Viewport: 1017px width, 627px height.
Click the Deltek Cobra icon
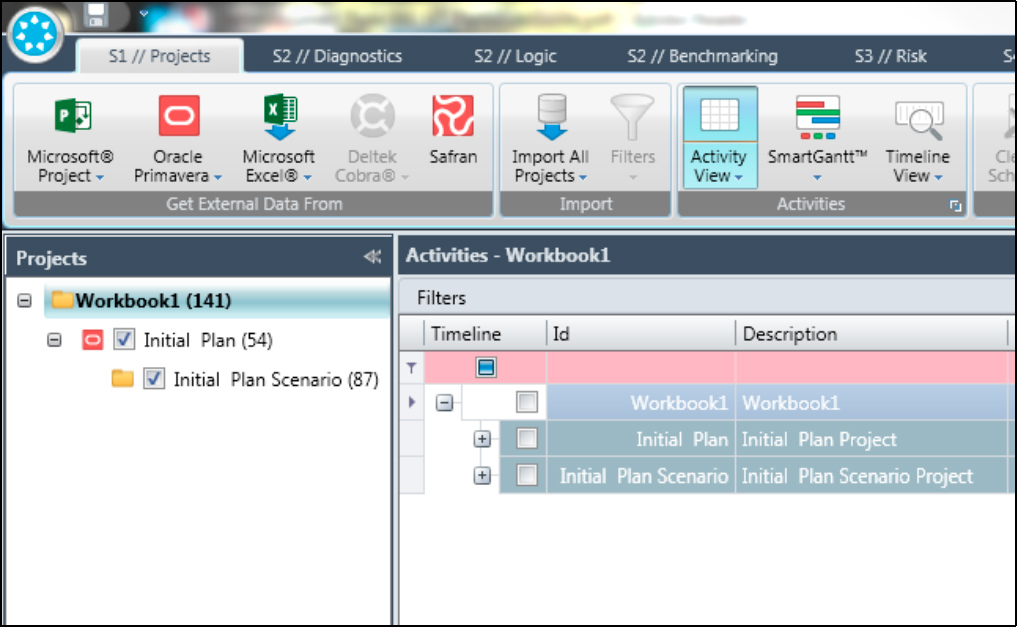(372, 117)
